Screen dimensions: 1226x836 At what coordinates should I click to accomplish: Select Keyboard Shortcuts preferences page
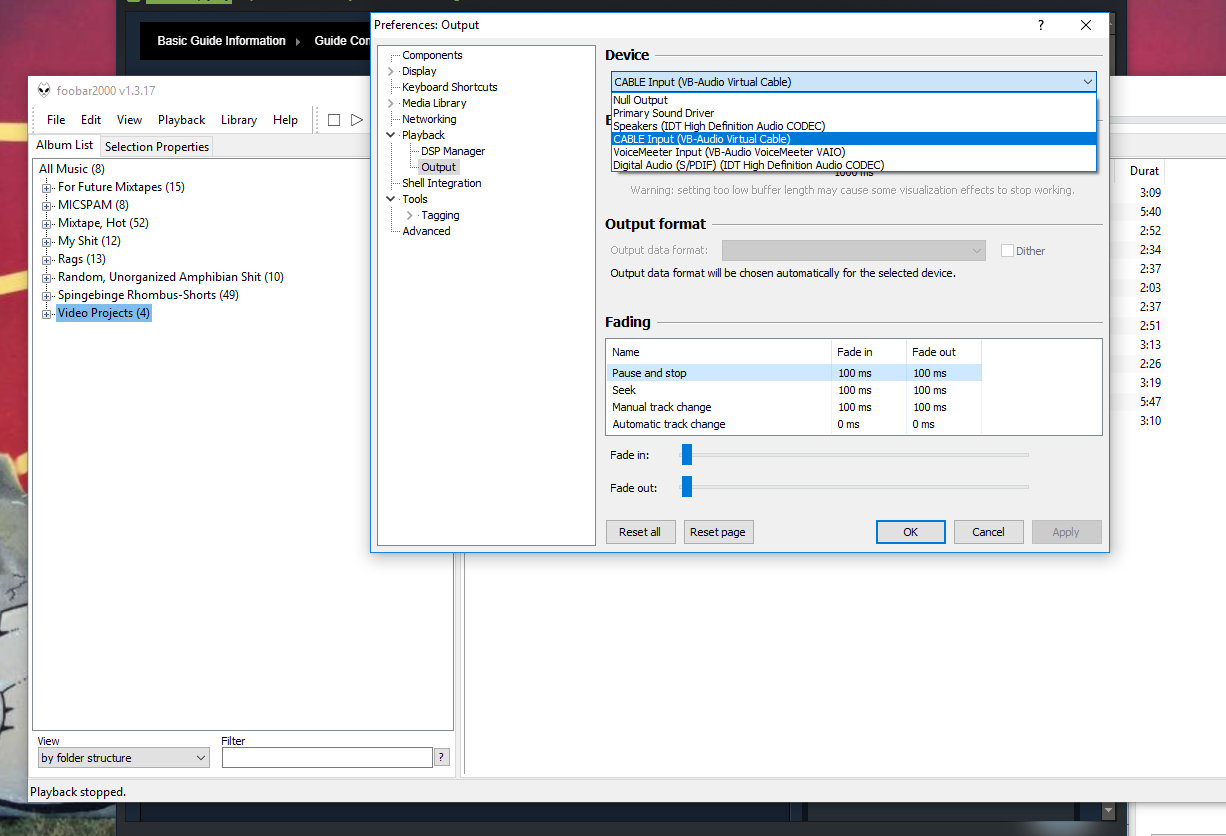coord(449,87)
